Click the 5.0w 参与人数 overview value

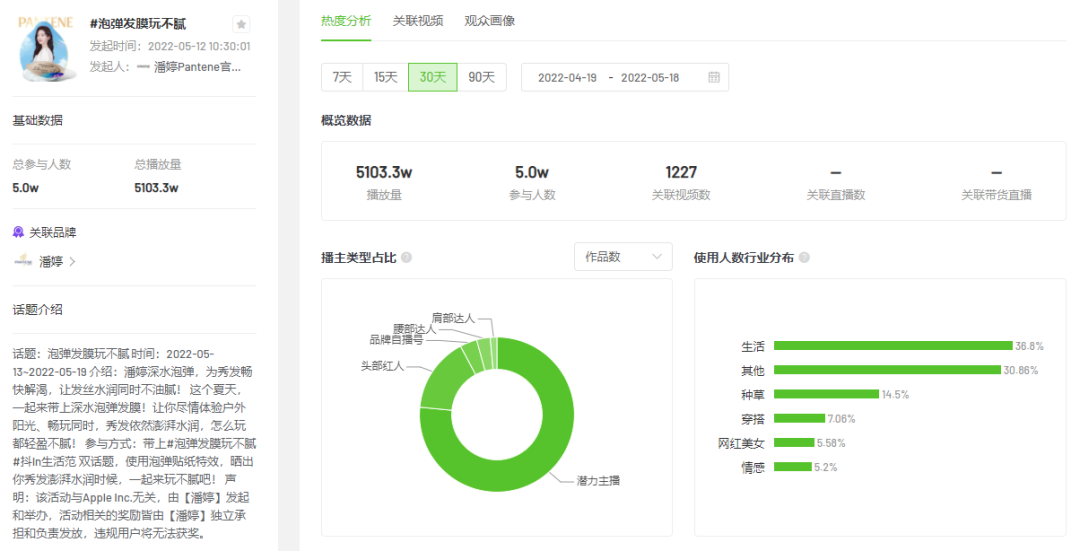[532, 172]
